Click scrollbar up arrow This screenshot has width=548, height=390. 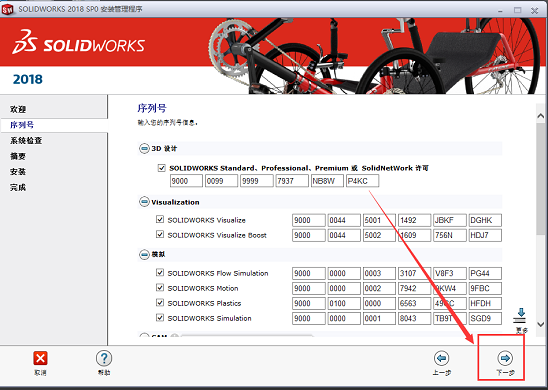[x=541, y=116]
